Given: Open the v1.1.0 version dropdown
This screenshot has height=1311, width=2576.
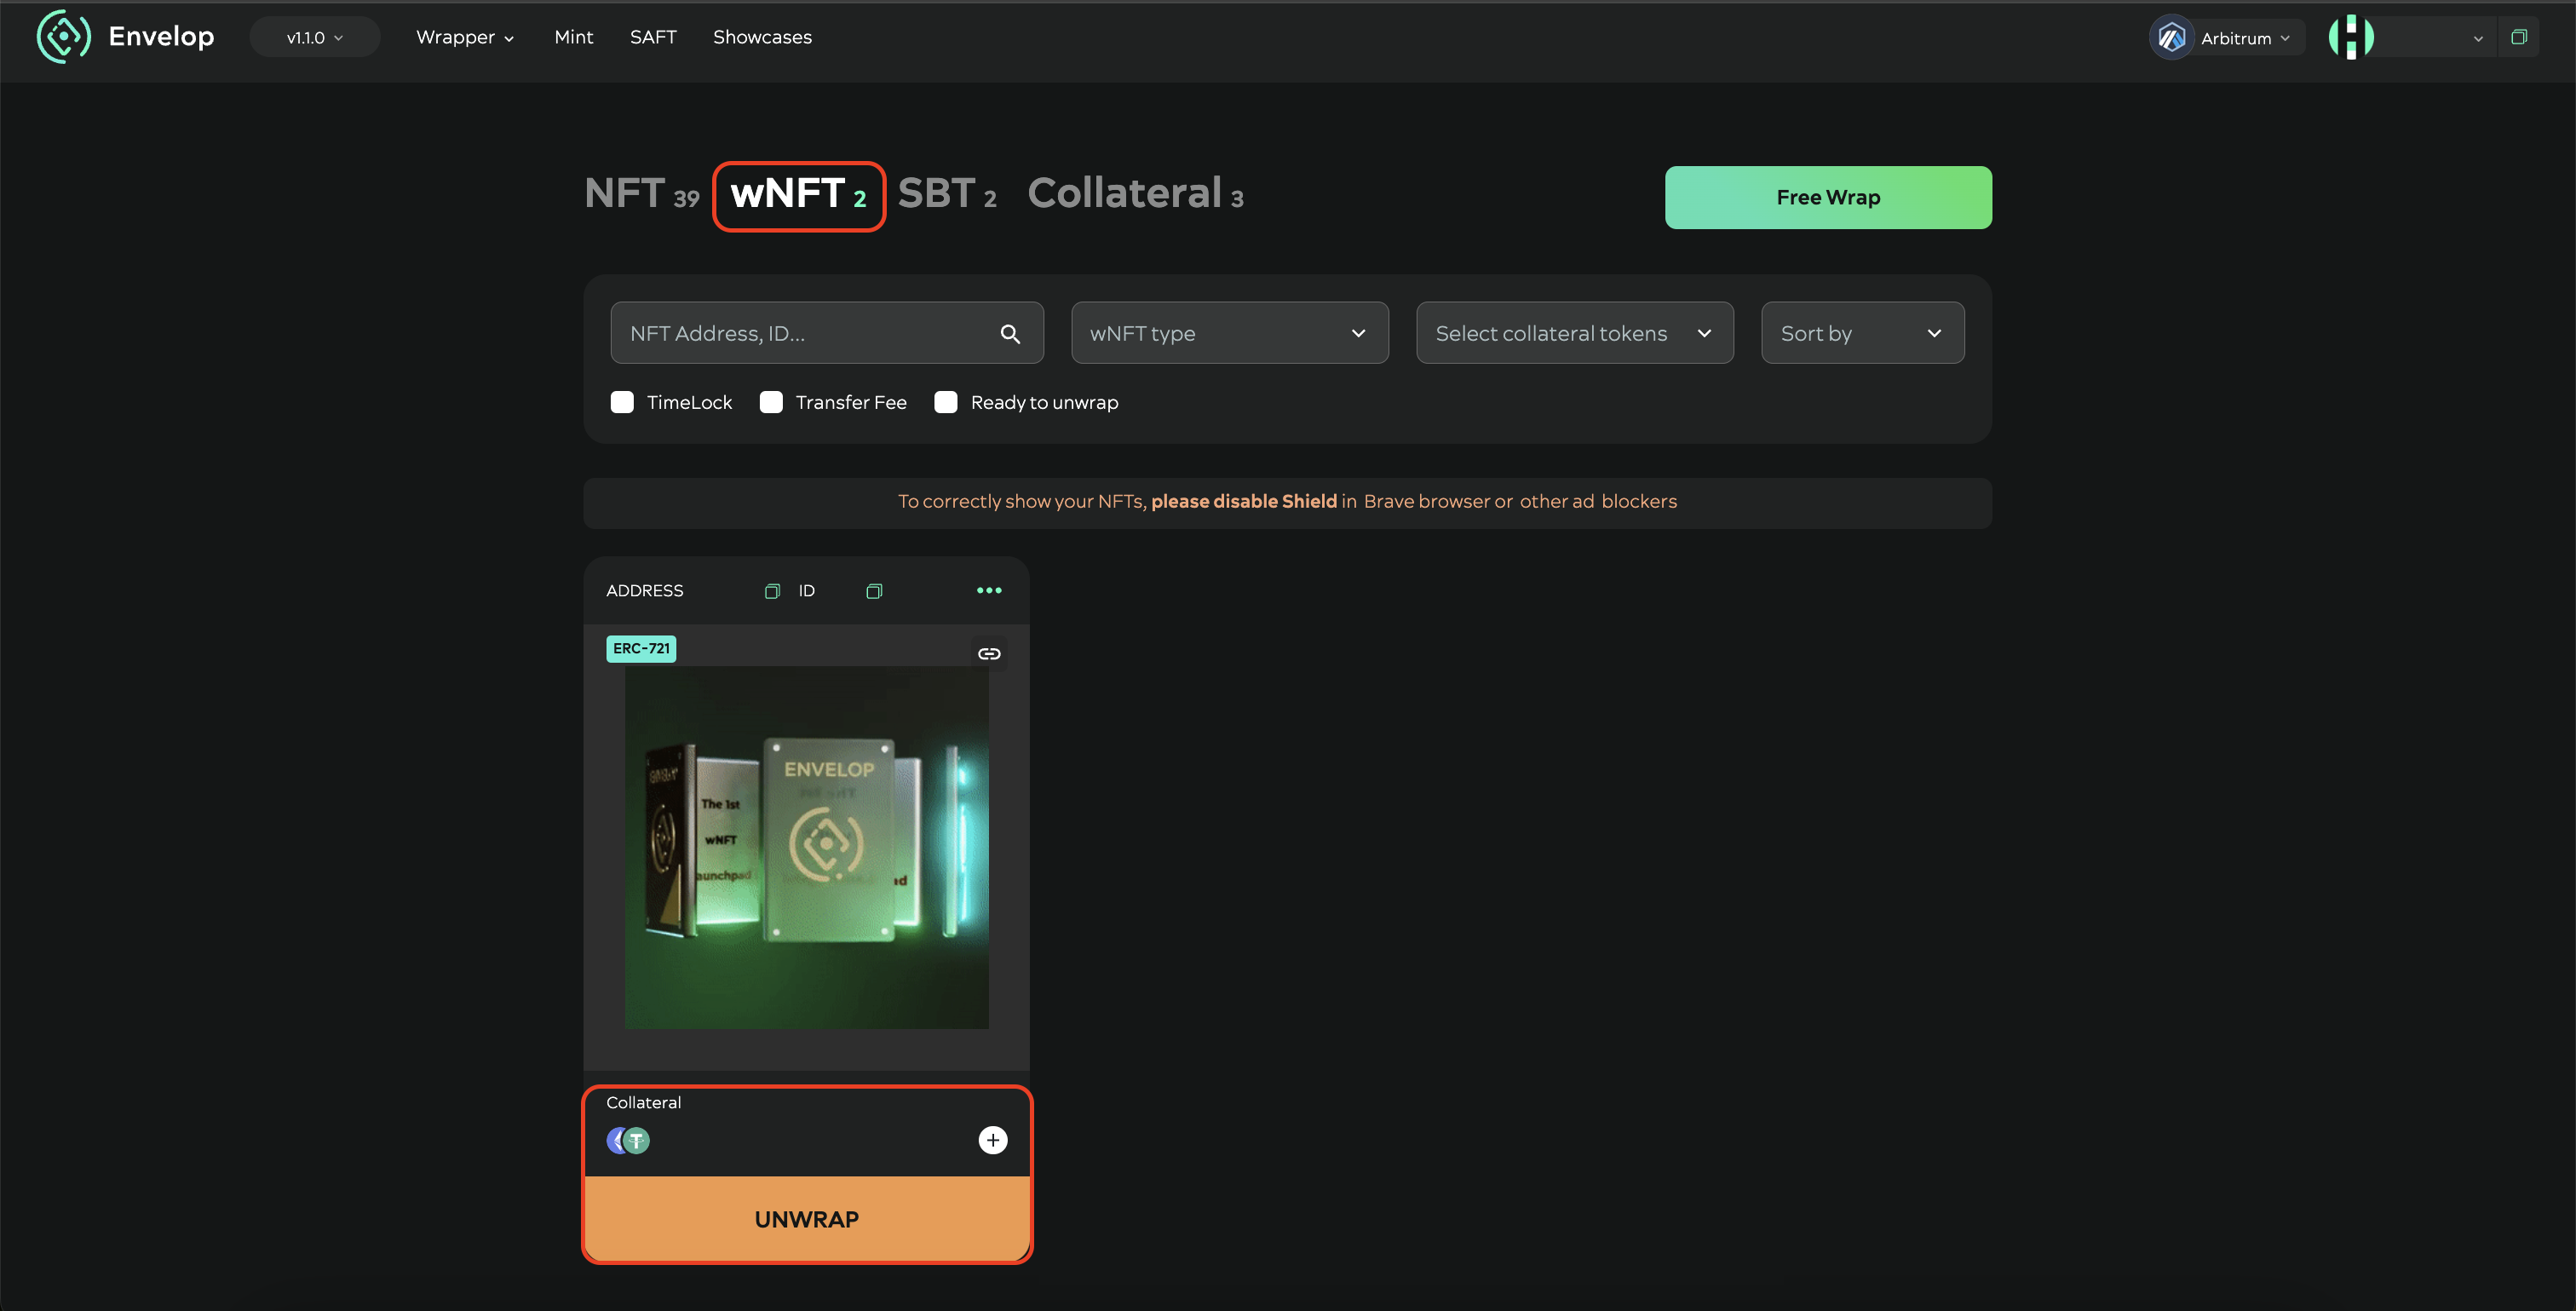Looking at the screenshot, I should click(314, 37).
